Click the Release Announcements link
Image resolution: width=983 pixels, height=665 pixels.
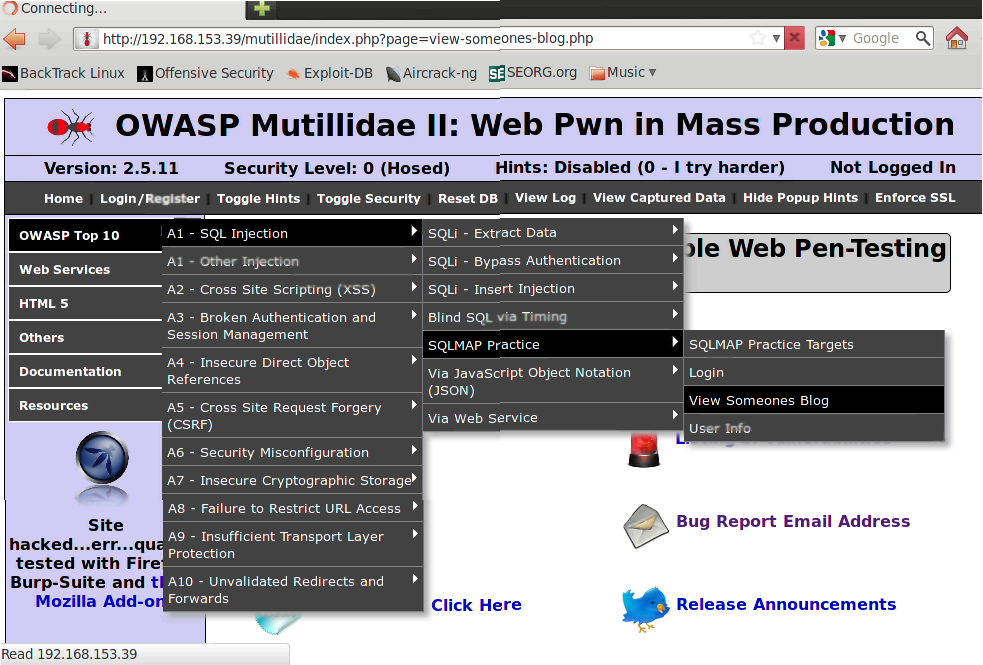[x=786, y=604]
